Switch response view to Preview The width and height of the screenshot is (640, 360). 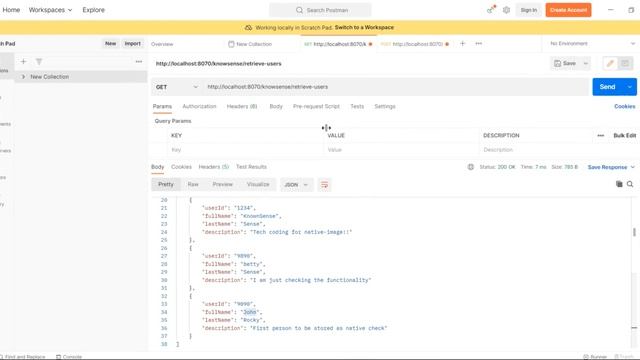click(x=222, y=184)
